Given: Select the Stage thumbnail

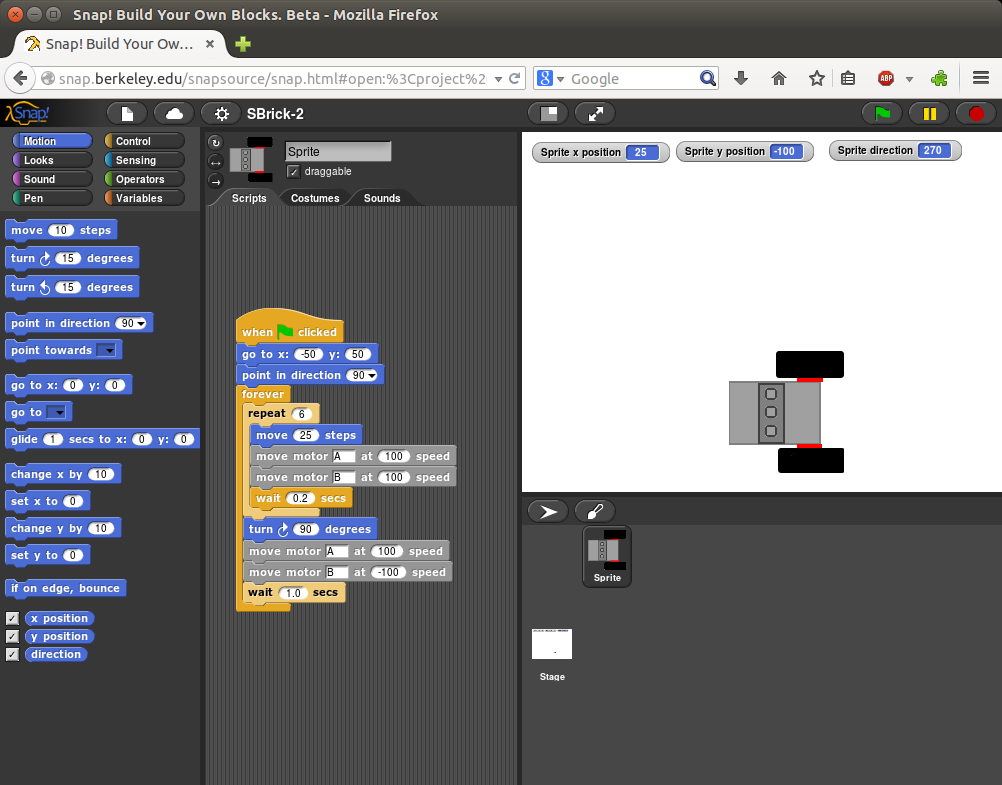Looking at the screenshot, I should (x=552, y=655).
